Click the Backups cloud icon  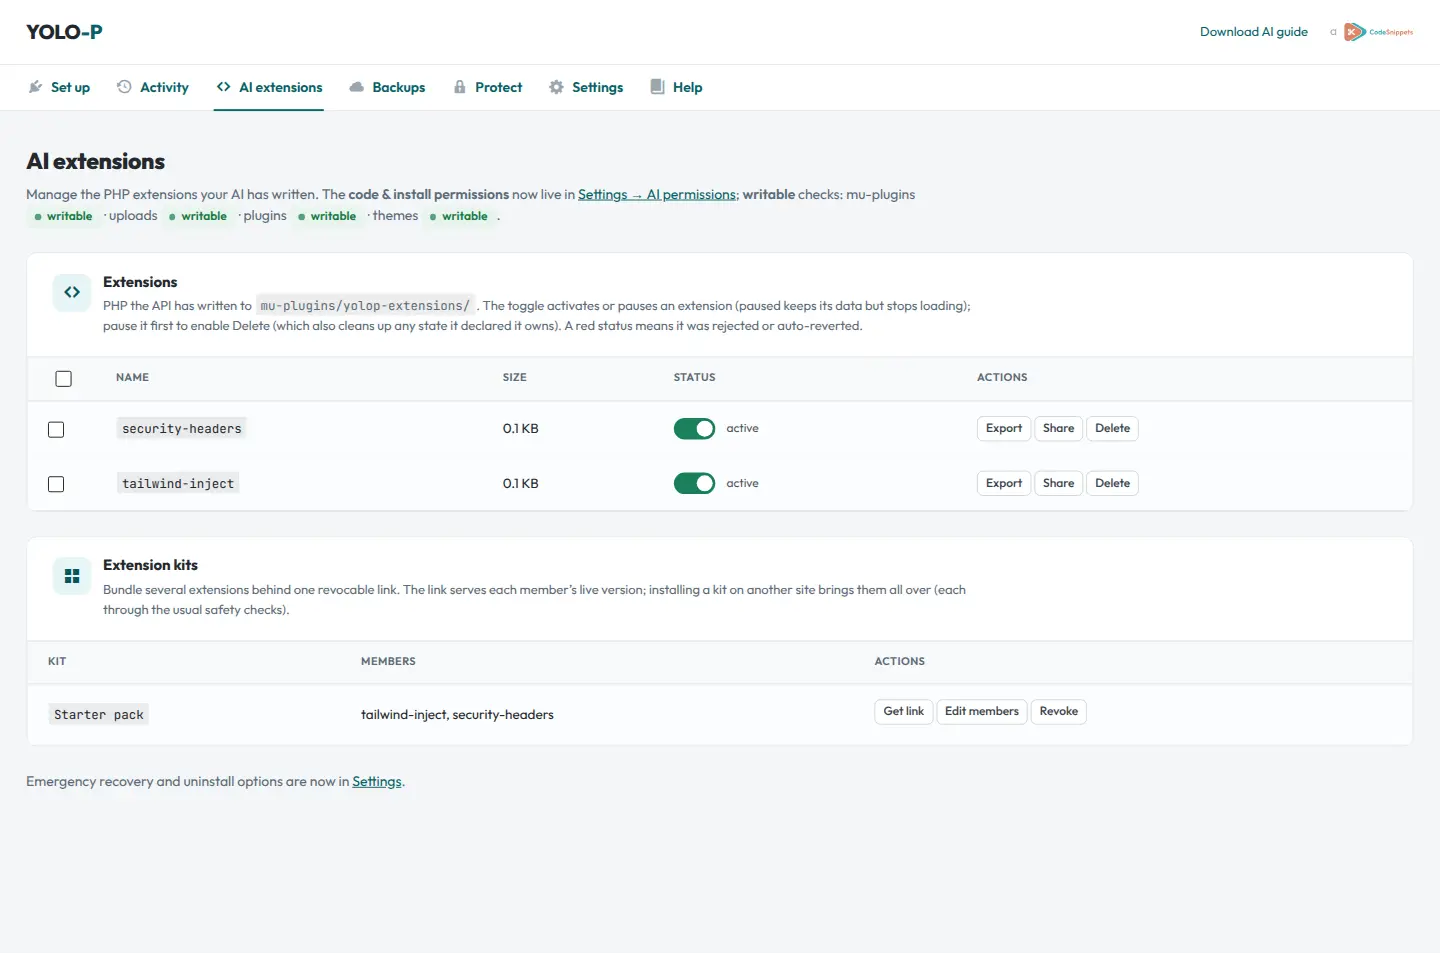click(356, 87)
